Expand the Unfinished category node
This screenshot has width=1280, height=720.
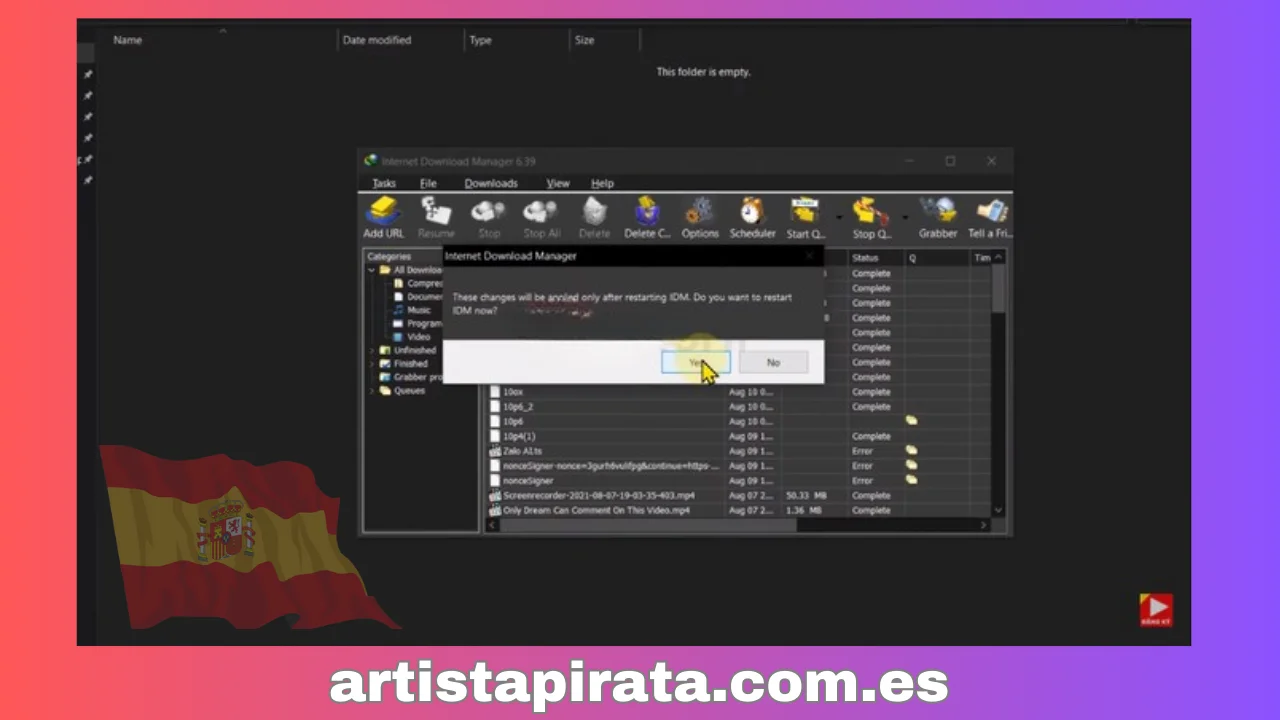tap(372, 350)
